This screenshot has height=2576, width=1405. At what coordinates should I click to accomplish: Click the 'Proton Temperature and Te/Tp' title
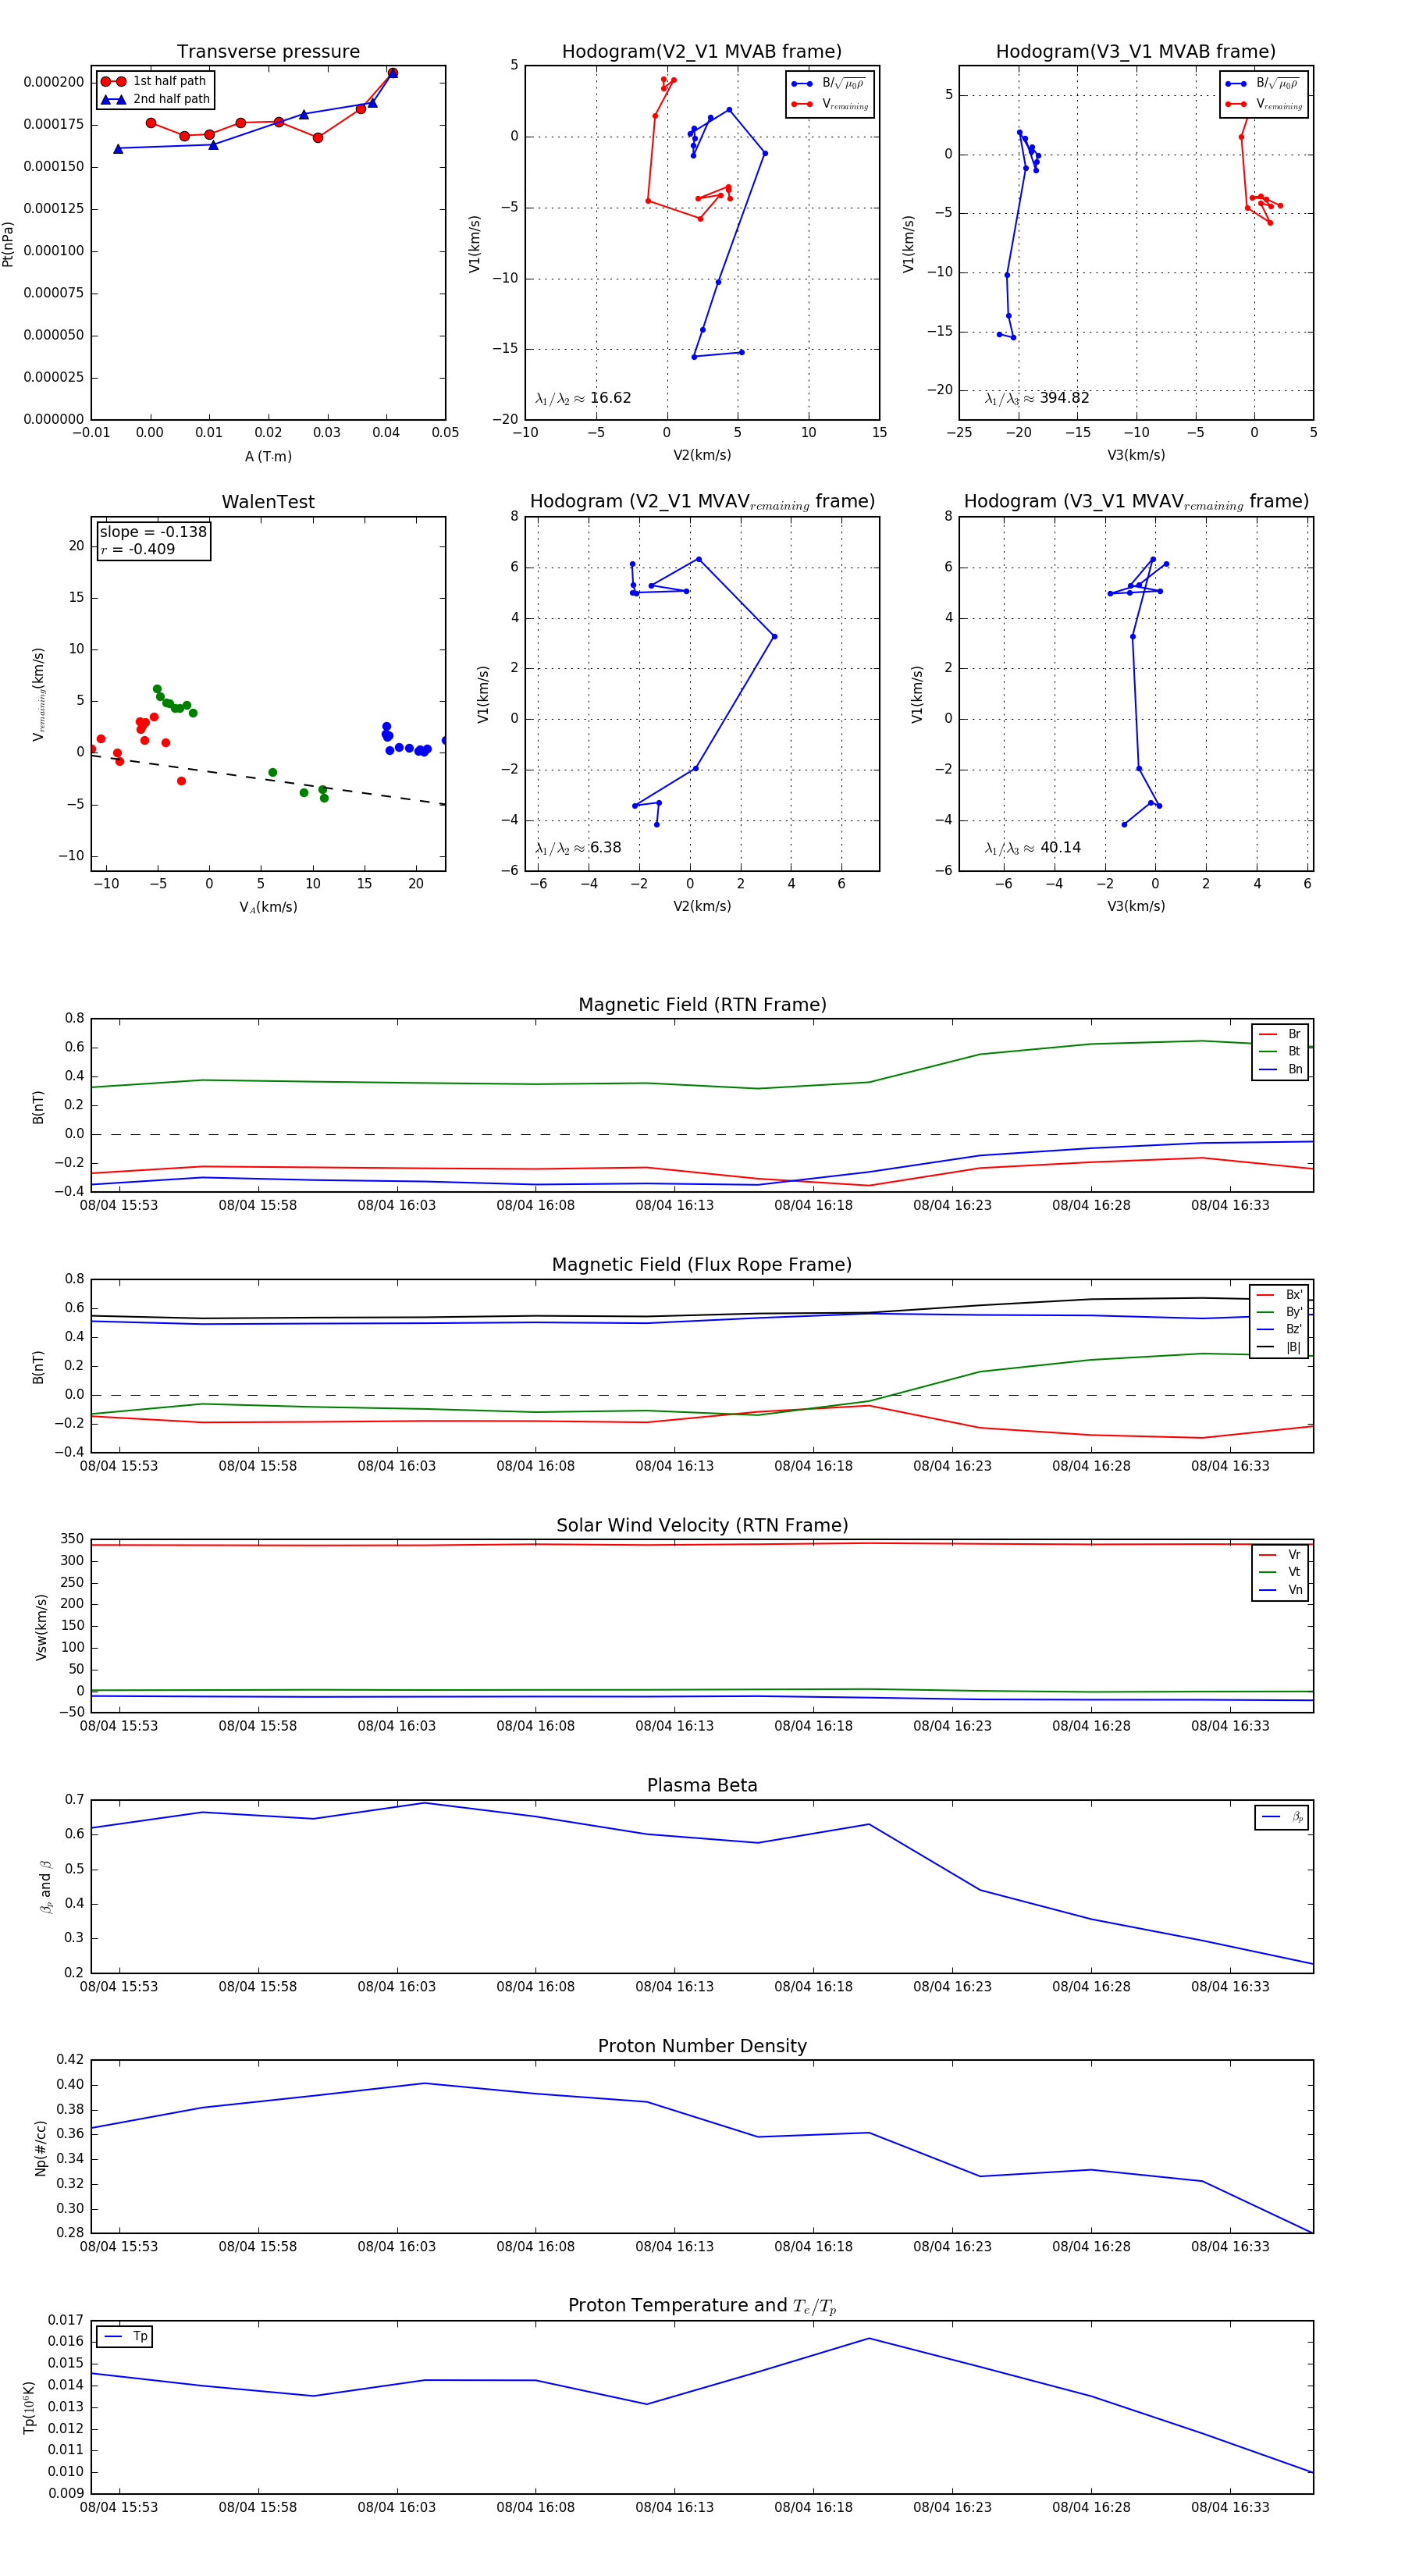(702, 2305)
